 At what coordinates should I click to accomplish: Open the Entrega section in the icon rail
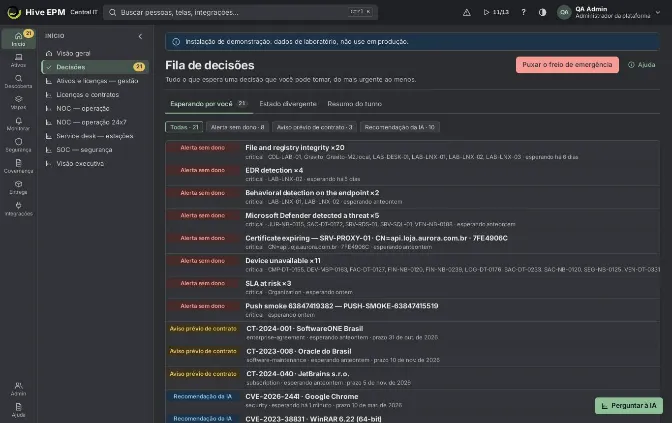tap(18, 187)
